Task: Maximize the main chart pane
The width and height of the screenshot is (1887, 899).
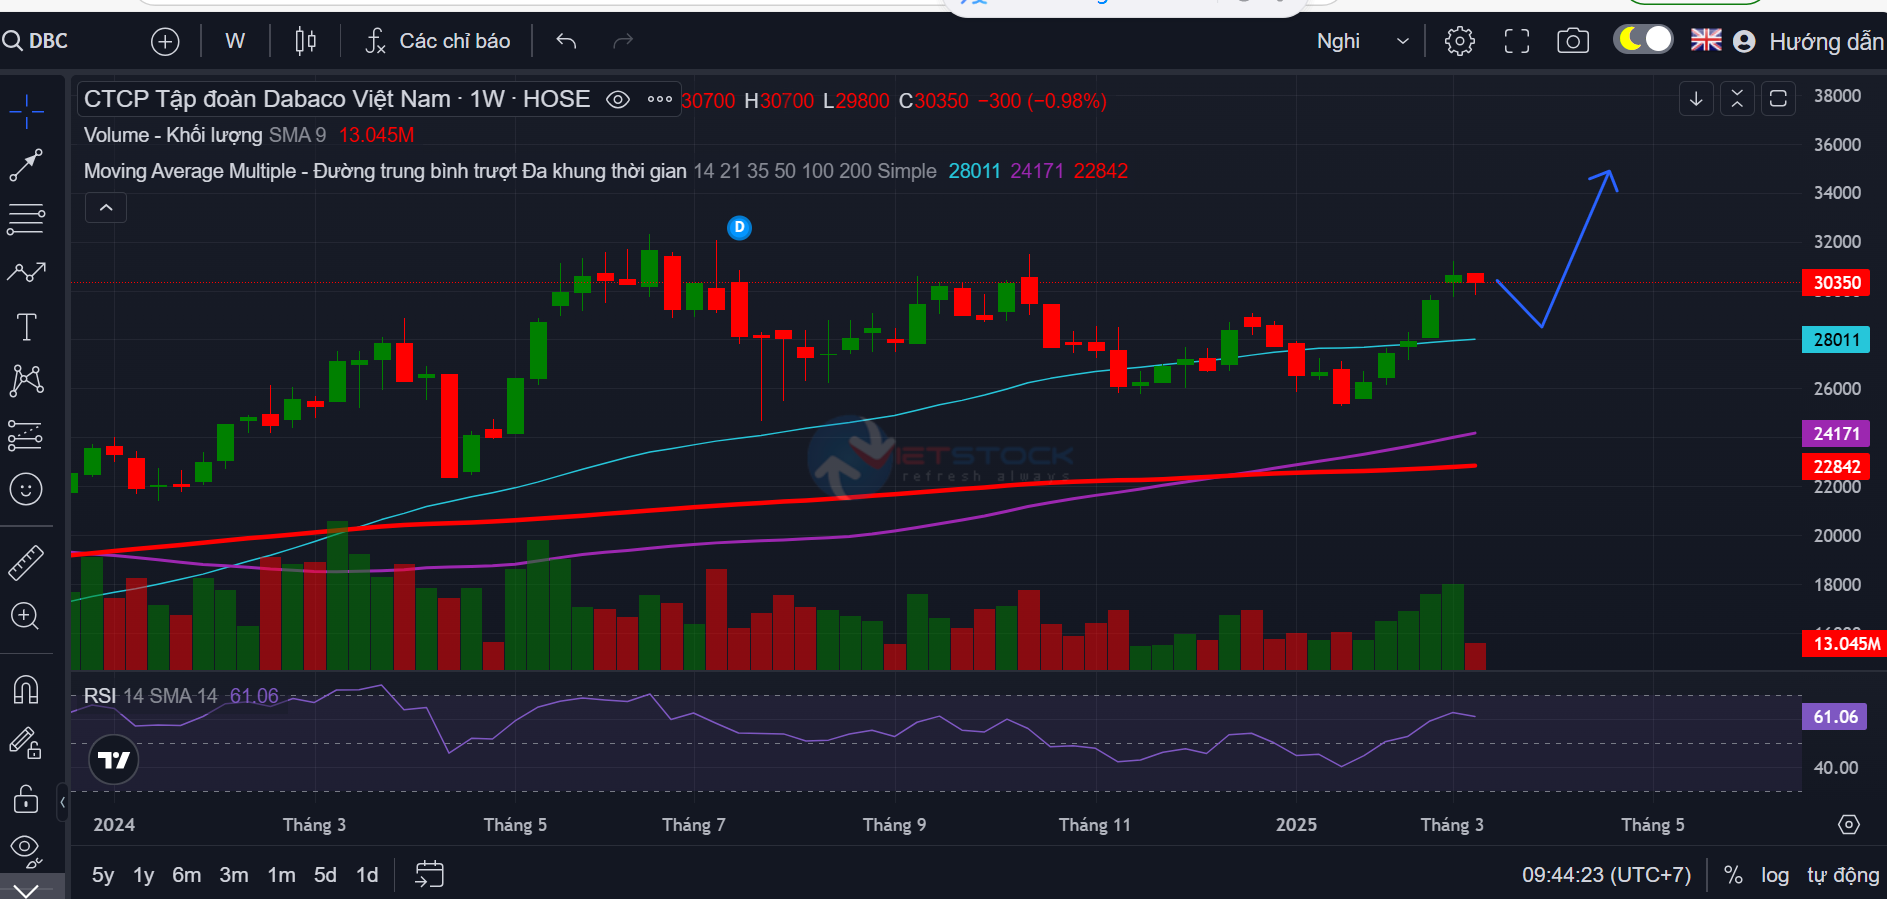Action: [x=1778, y=99]
